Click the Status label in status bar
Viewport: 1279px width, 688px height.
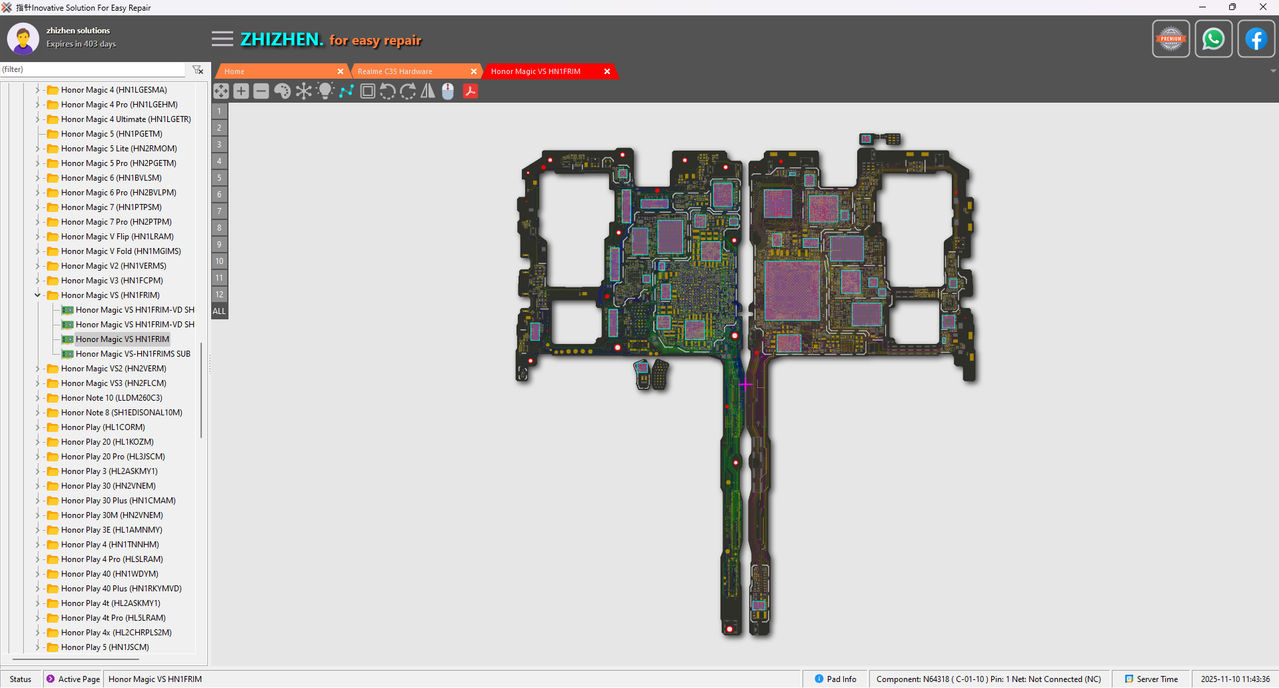[x=21, y=679]
